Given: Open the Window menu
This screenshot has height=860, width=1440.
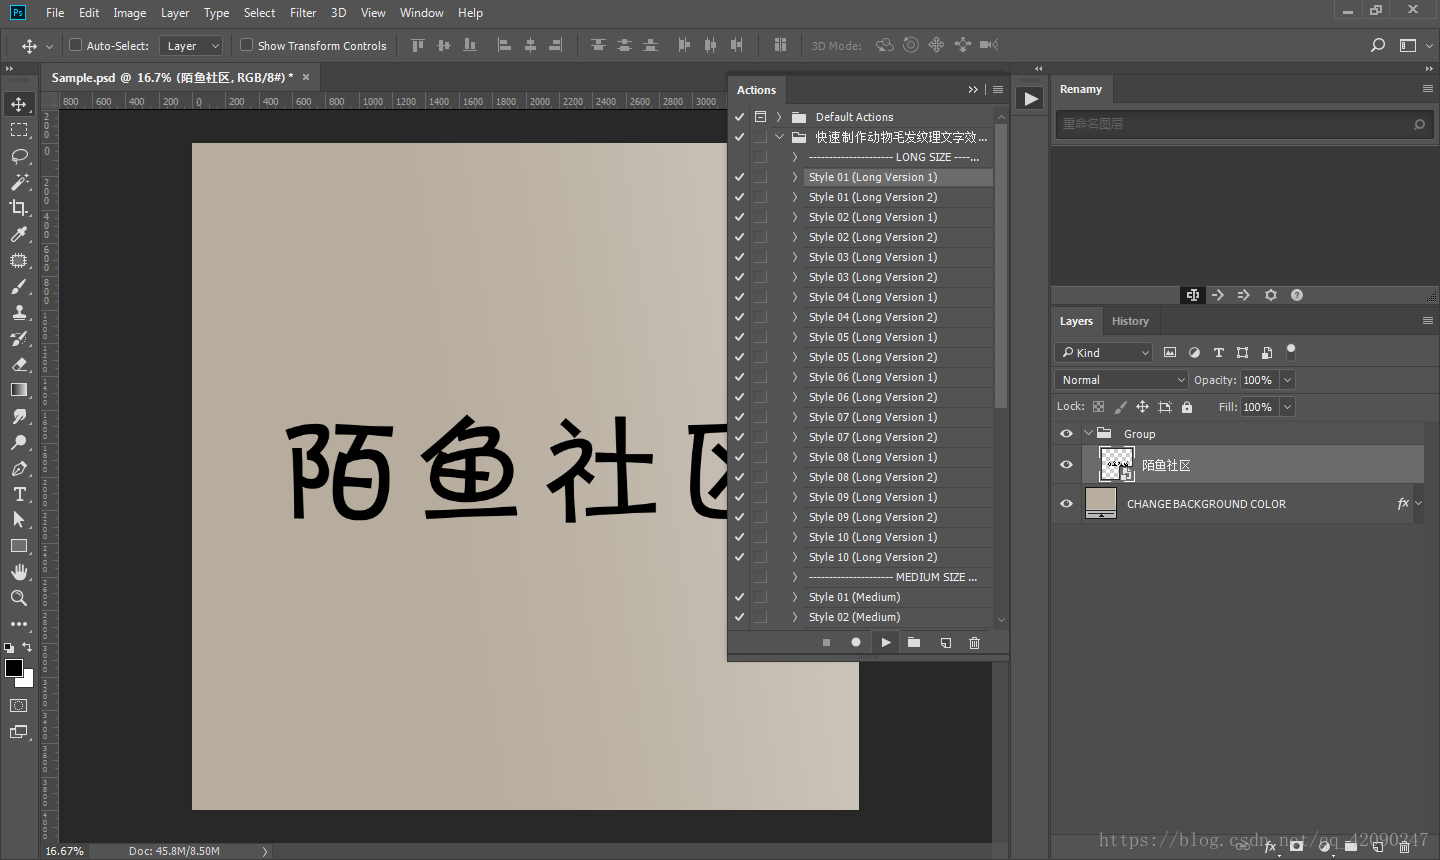Looking at the screenshot, I should (x=422, y=13).
